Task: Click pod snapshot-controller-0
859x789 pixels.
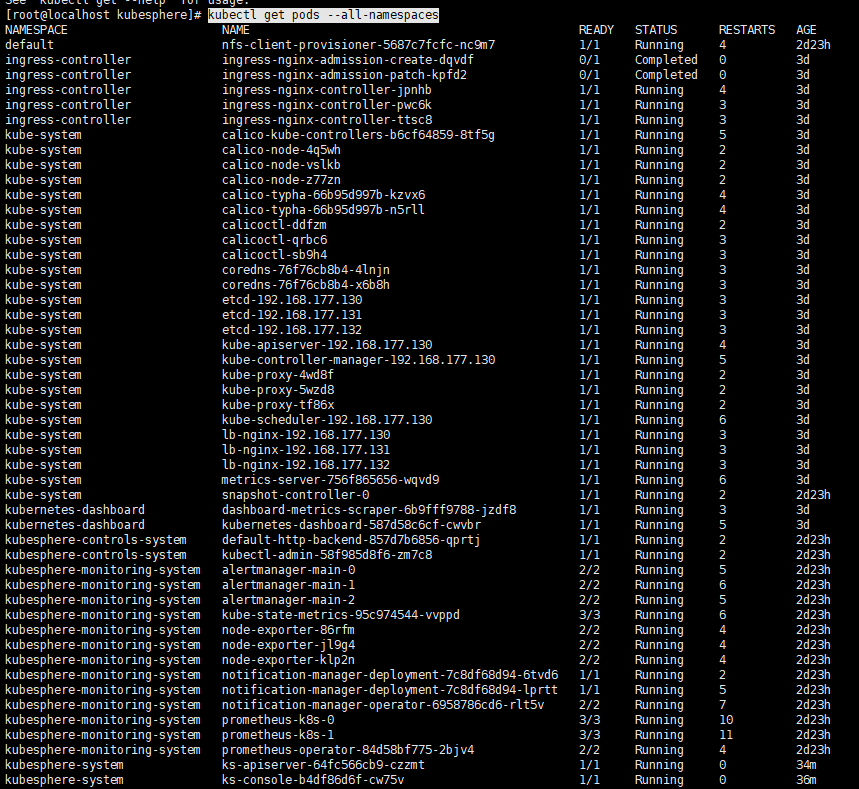Action: [295, 495]
